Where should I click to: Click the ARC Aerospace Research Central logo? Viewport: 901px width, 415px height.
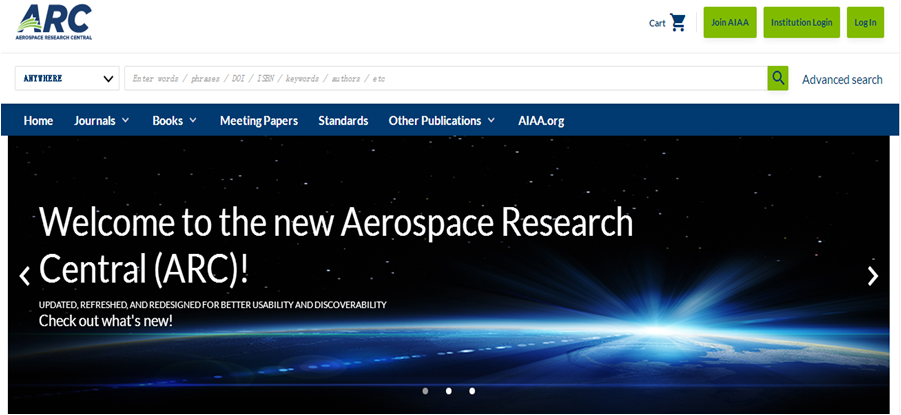coord(54,21)
